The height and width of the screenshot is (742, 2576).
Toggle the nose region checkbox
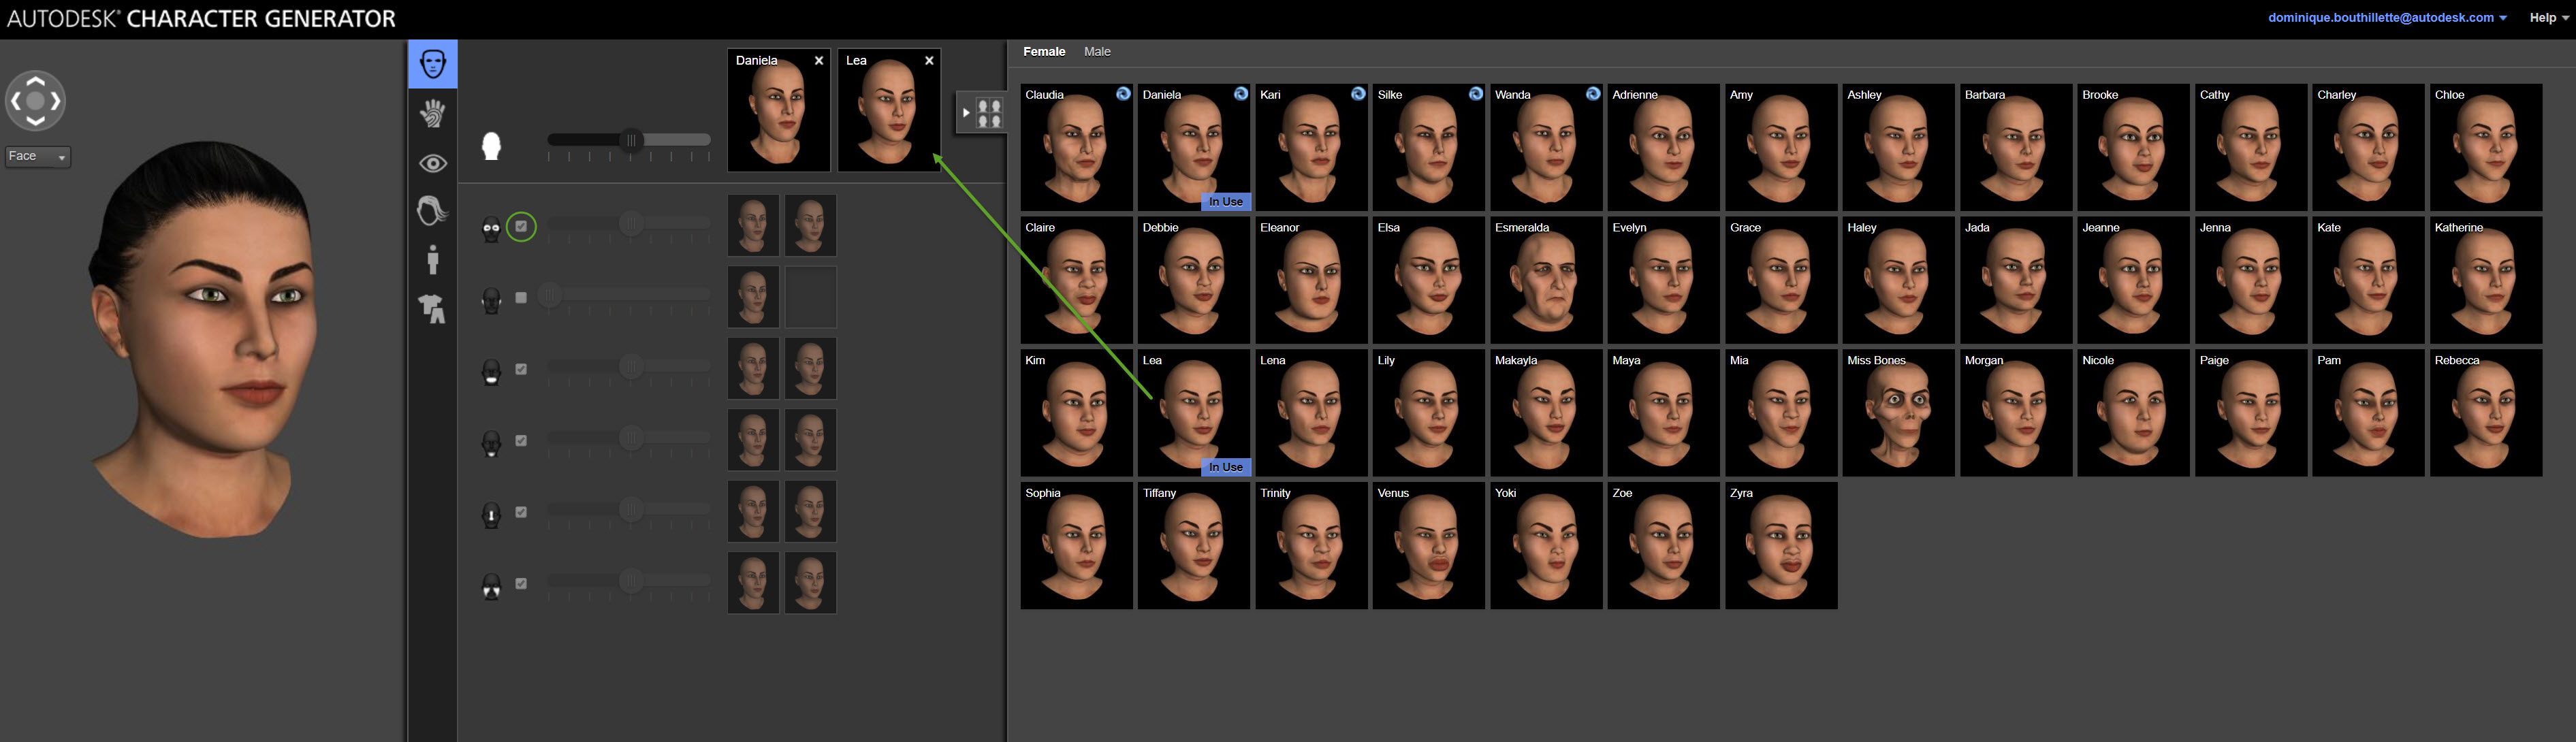pyautogui.click(x=521, y=512)
